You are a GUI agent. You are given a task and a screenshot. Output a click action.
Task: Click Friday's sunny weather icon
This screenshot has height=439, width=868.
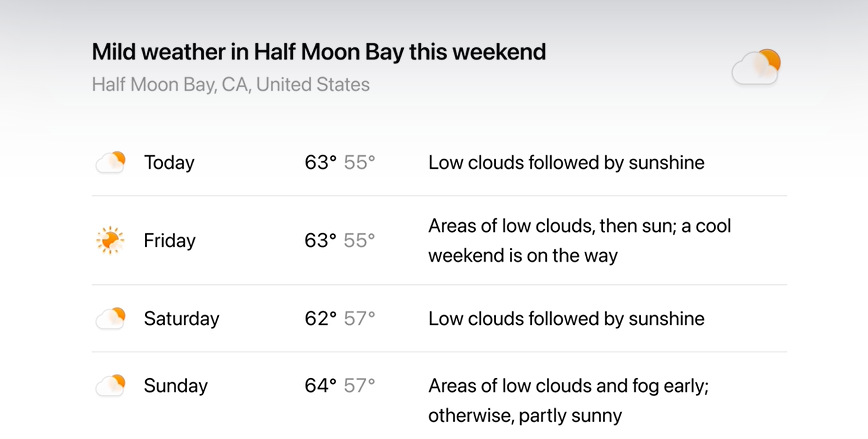(x=110, y=240)
